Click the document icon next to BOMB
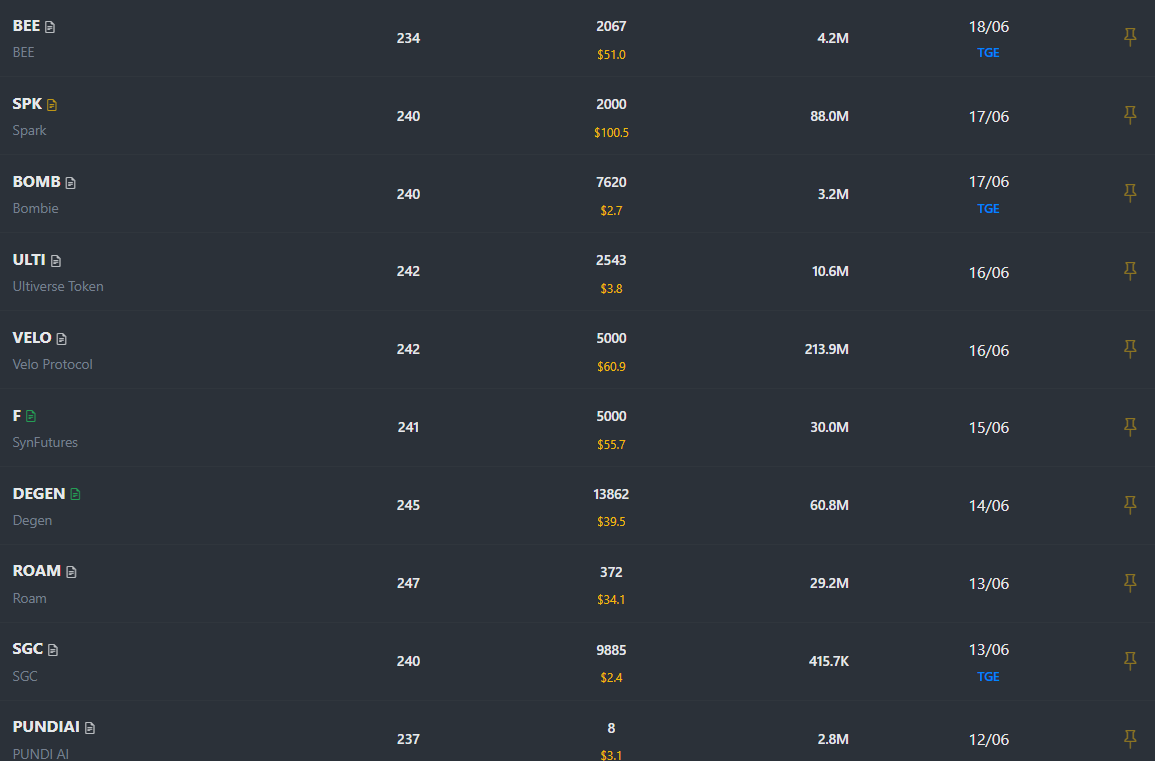The image size is (1155, 761). pyautogui.click(x=71, y=183)
